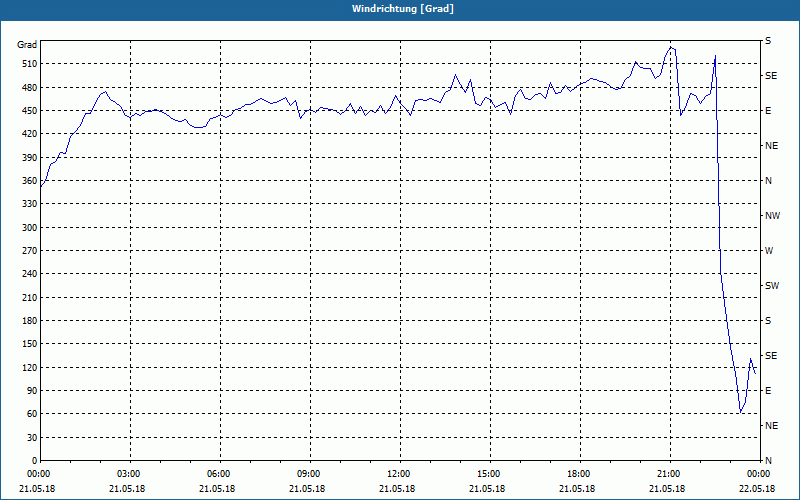
Task: Select the 30 y-axis value
Action: [x=32, y=438]
